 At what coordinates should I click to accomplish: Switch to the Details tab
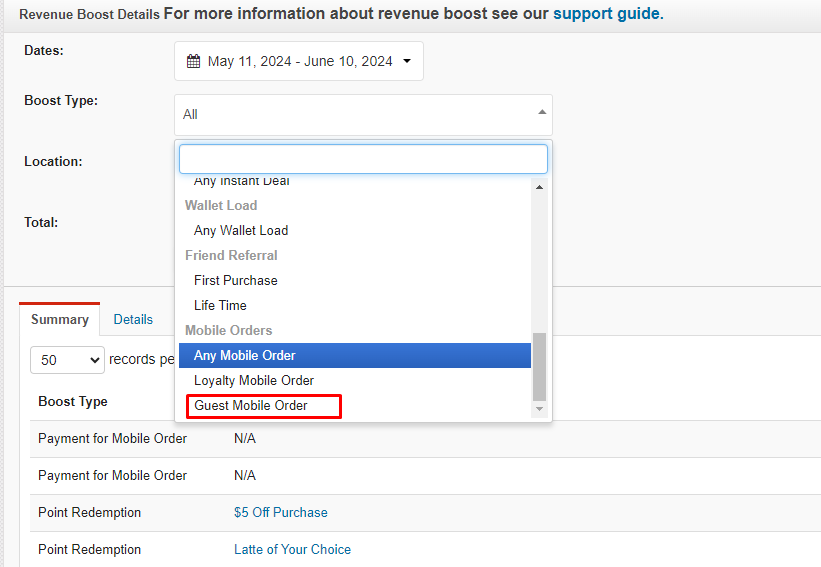tap(133, 319)
